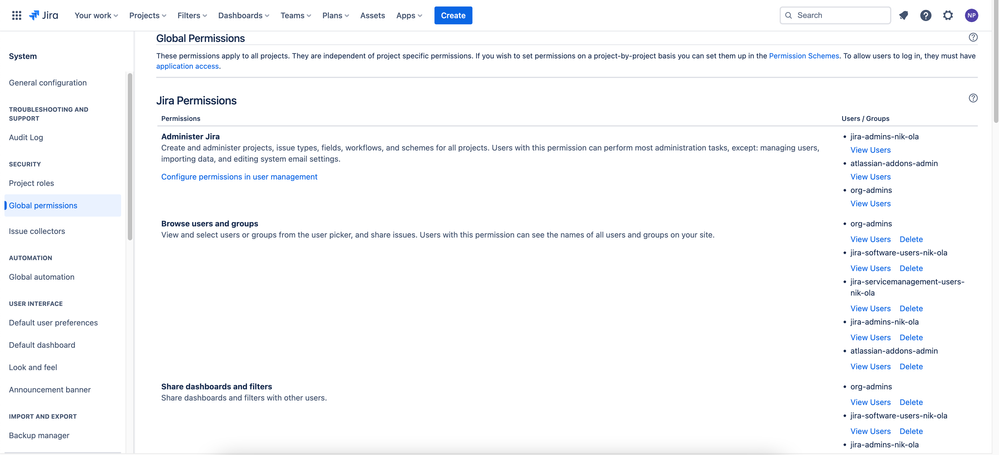Image resolution: width=999 pixels, height=455 pixels.
Task: Focus the Search field
Action: [835, 15]
